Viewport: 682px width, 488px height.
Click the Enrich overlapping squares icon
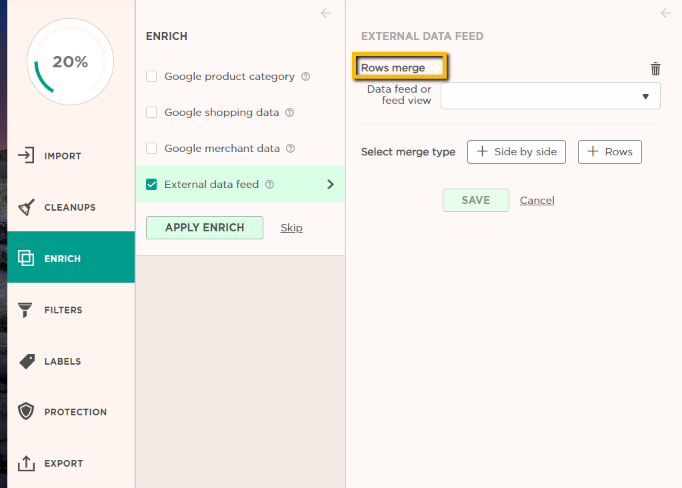[x=26, y=258]
